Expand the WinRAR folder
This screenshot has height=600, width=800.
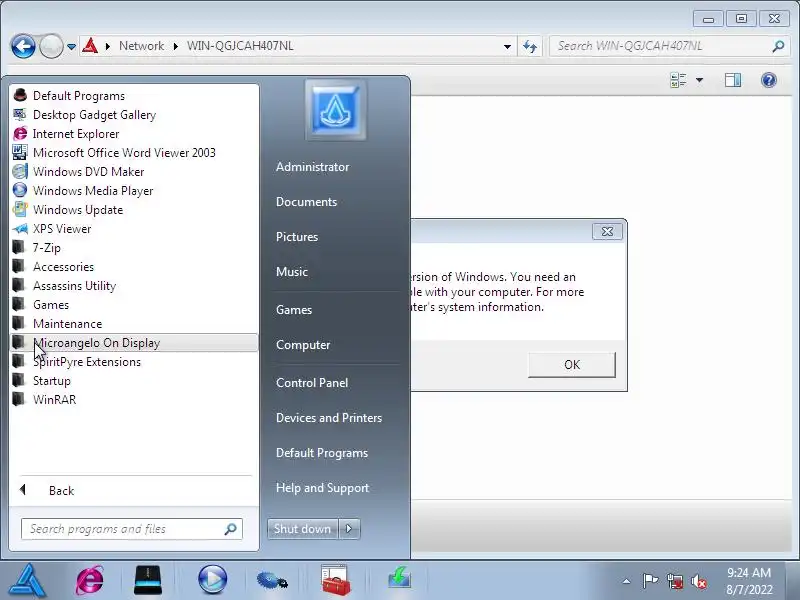(x=134, y=399)
